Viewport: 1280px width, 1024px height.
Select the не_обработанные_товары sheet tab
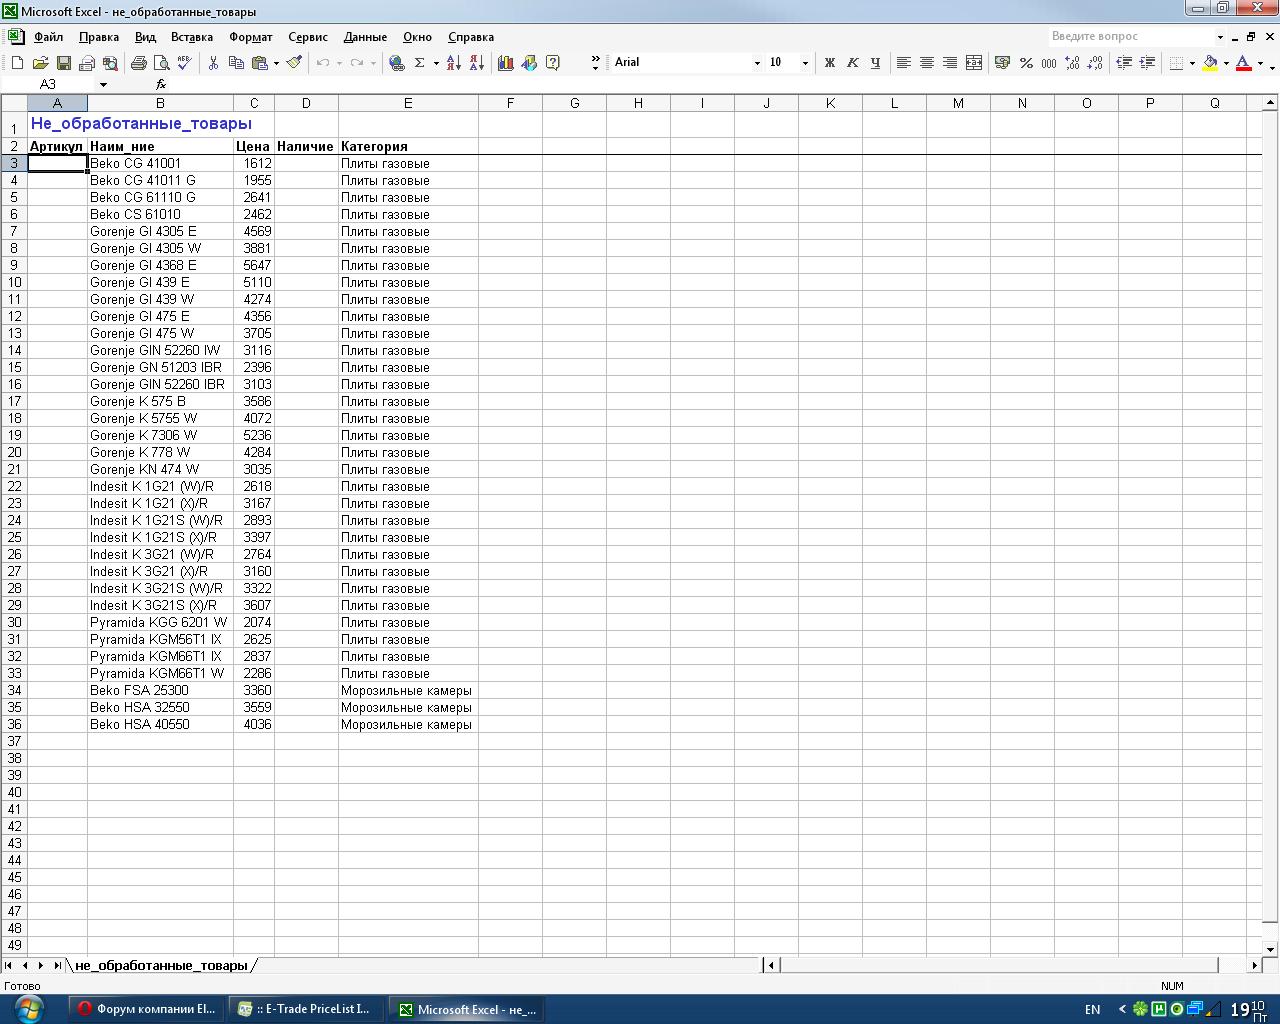click(x=161, y=966)
